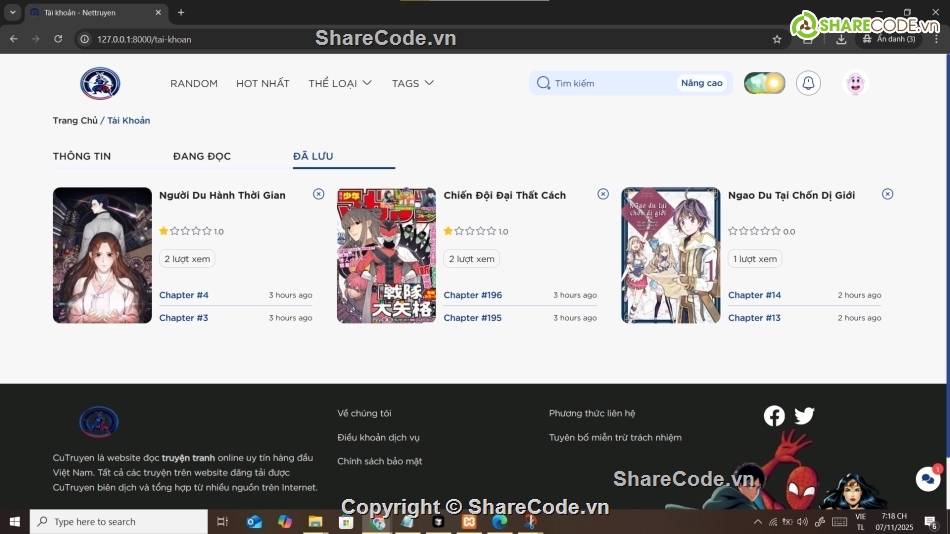Open the Twitter icon in footer

tap(804, 416)
